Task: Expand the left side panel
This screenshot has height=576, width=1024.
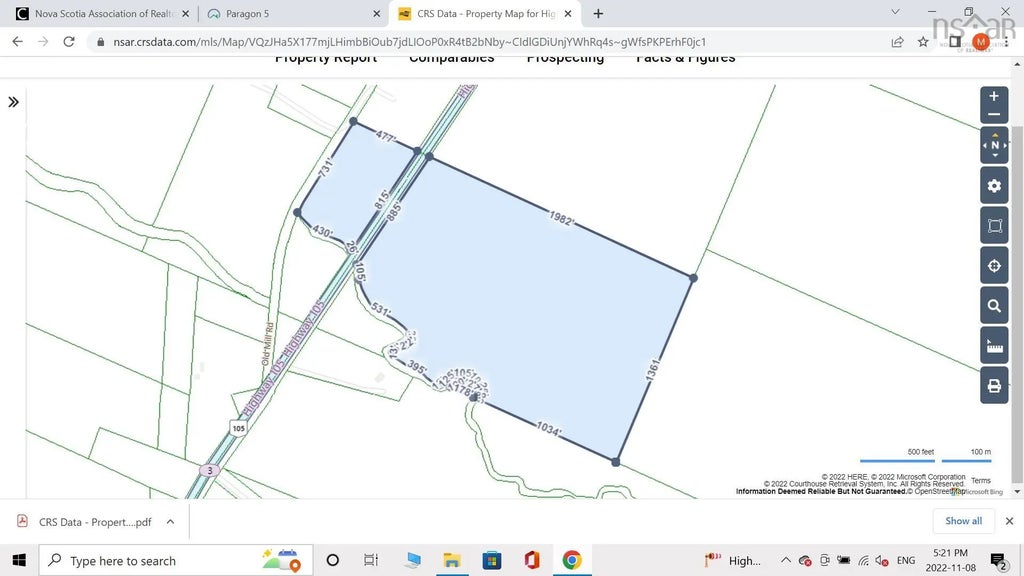Action: 14,102
